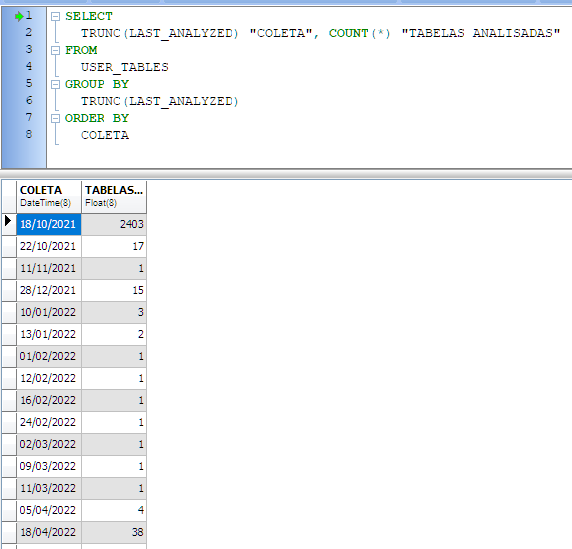Select the 18/10/2021 date cell
The image size is (572, 549).
(49, 224)
